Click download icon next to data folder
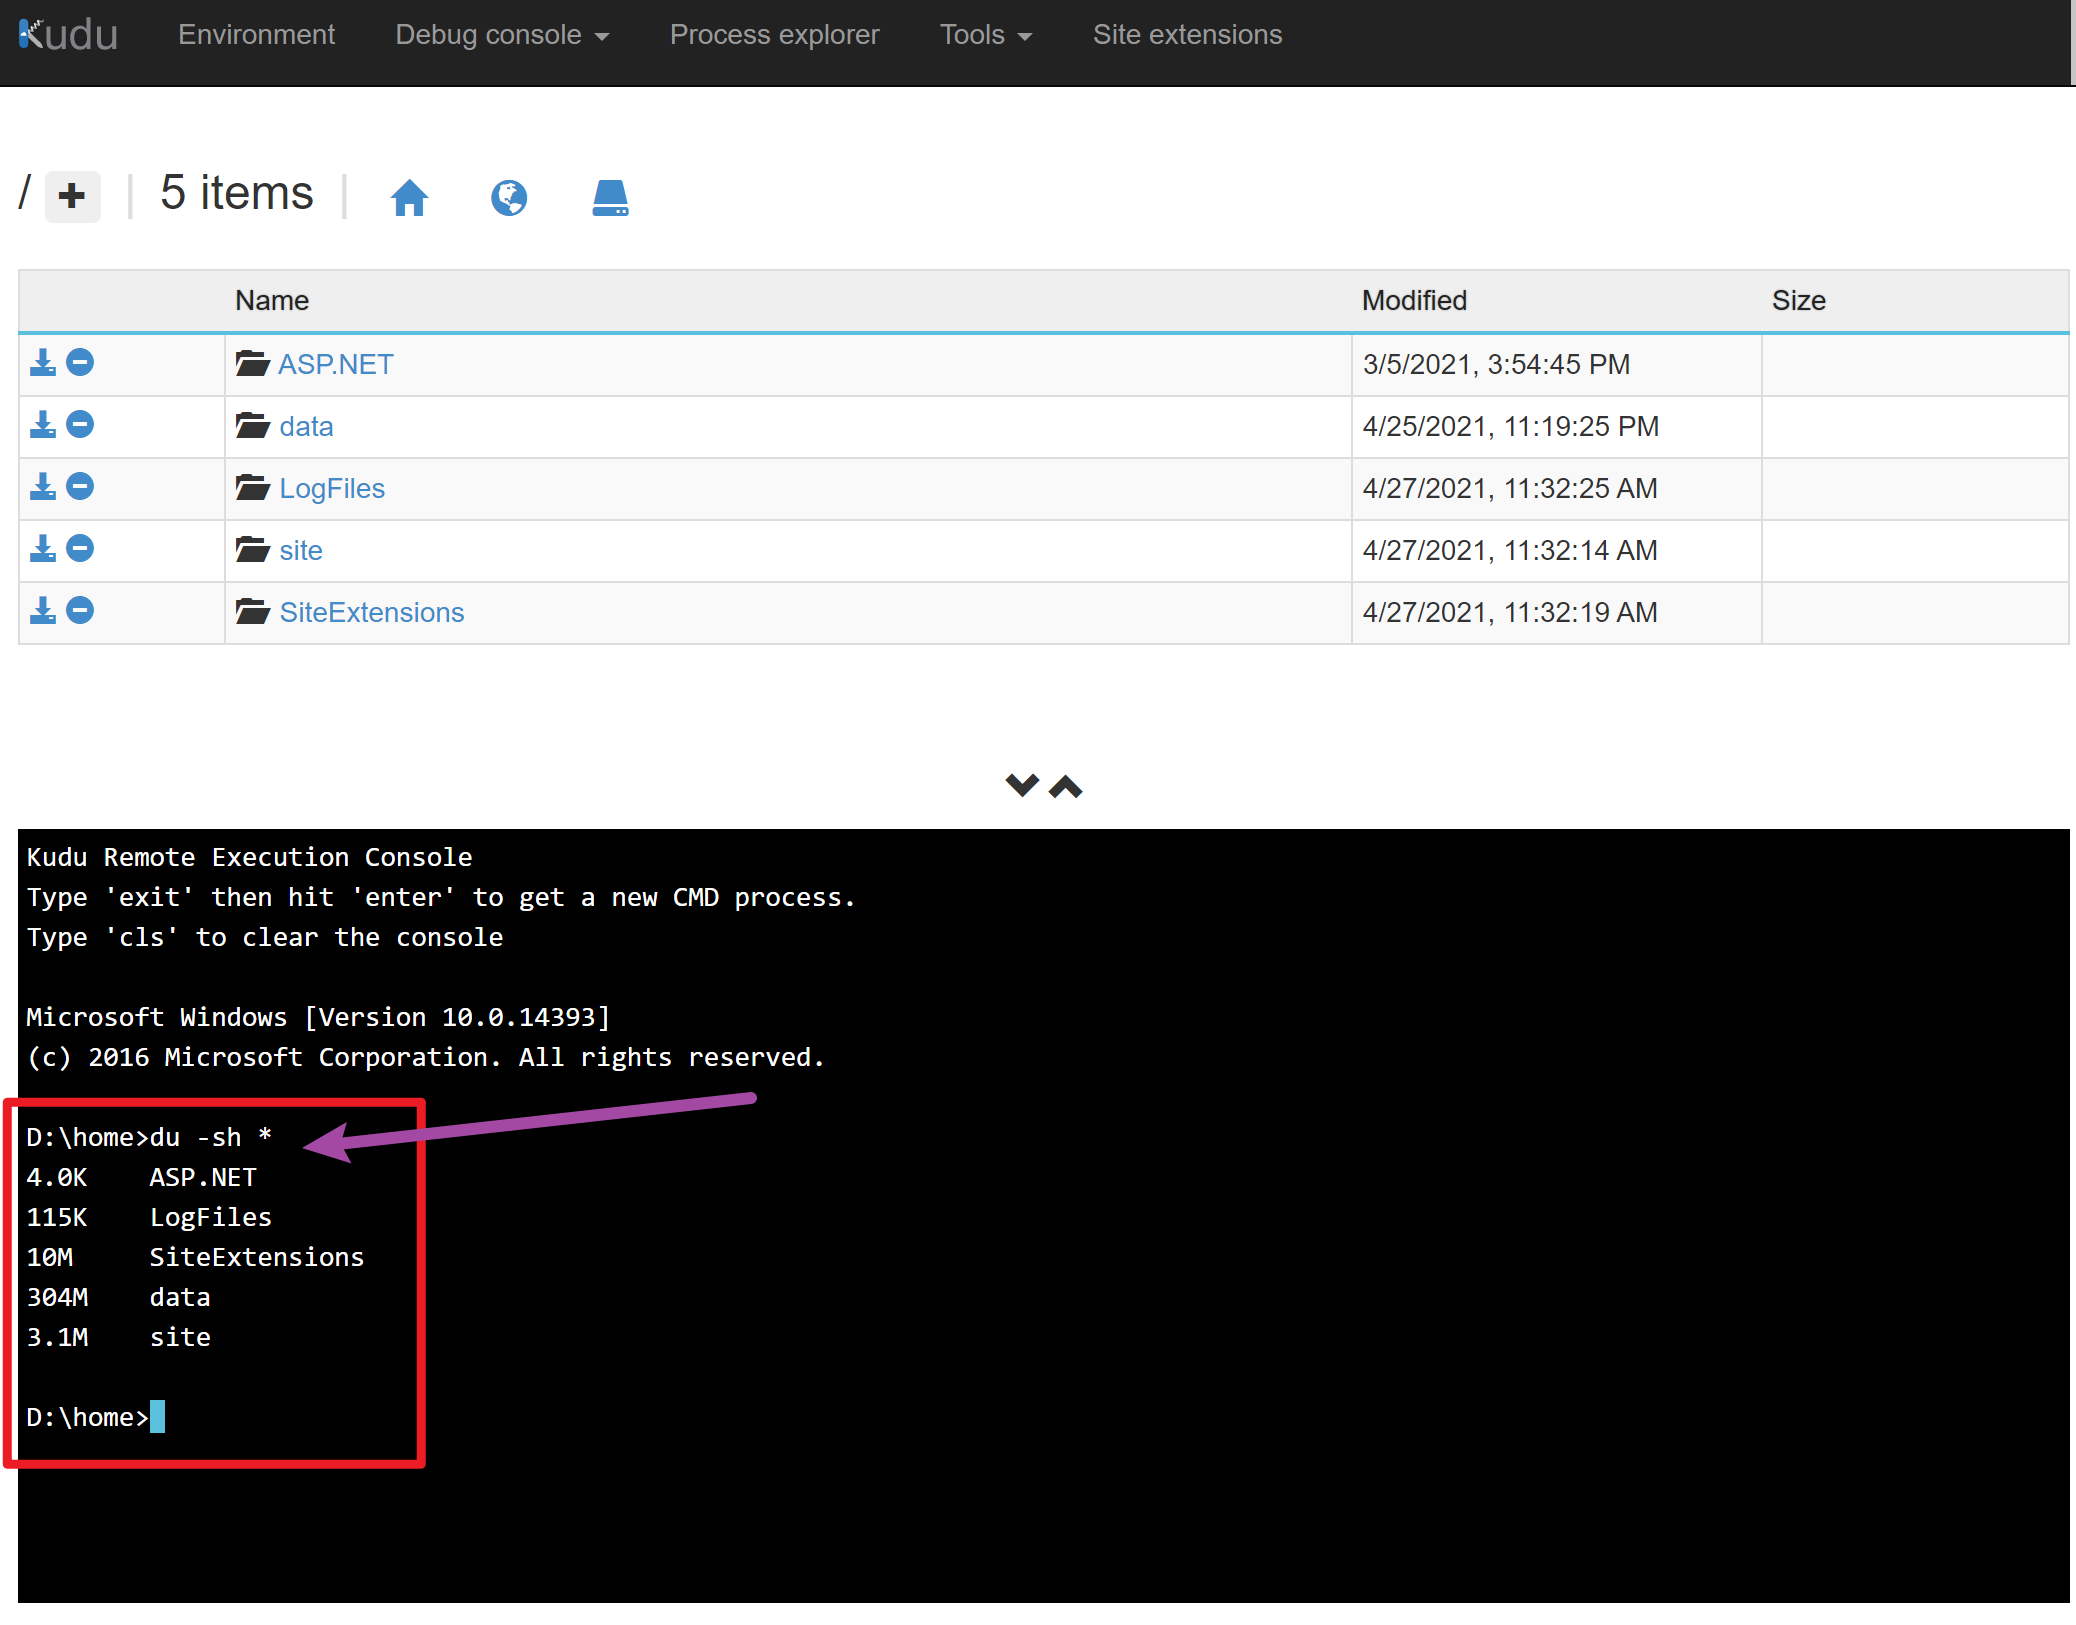Image resolution: width=2076 pixels, height=1625 pixels. [45, 426]
